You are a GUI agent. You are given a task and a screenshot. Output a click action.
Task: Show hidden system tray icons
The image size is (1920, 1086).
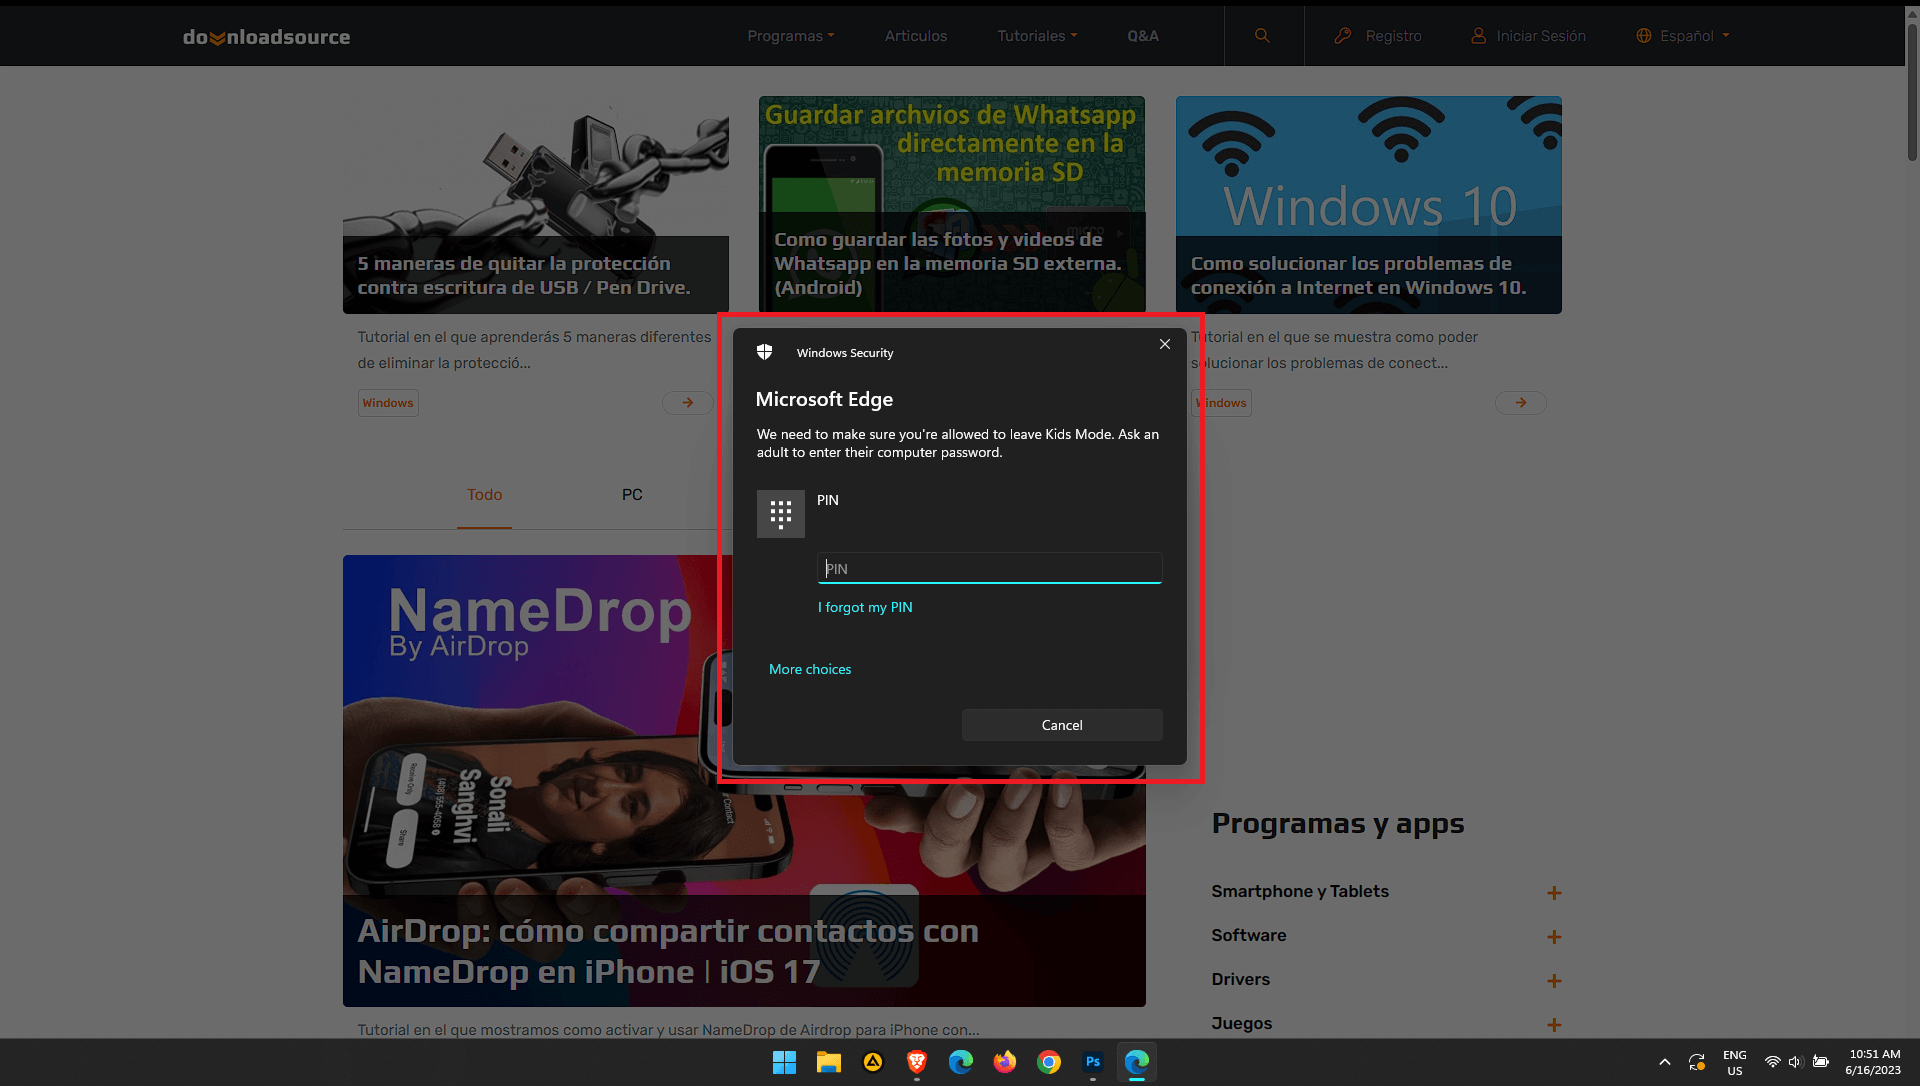pos(1665,1062)
